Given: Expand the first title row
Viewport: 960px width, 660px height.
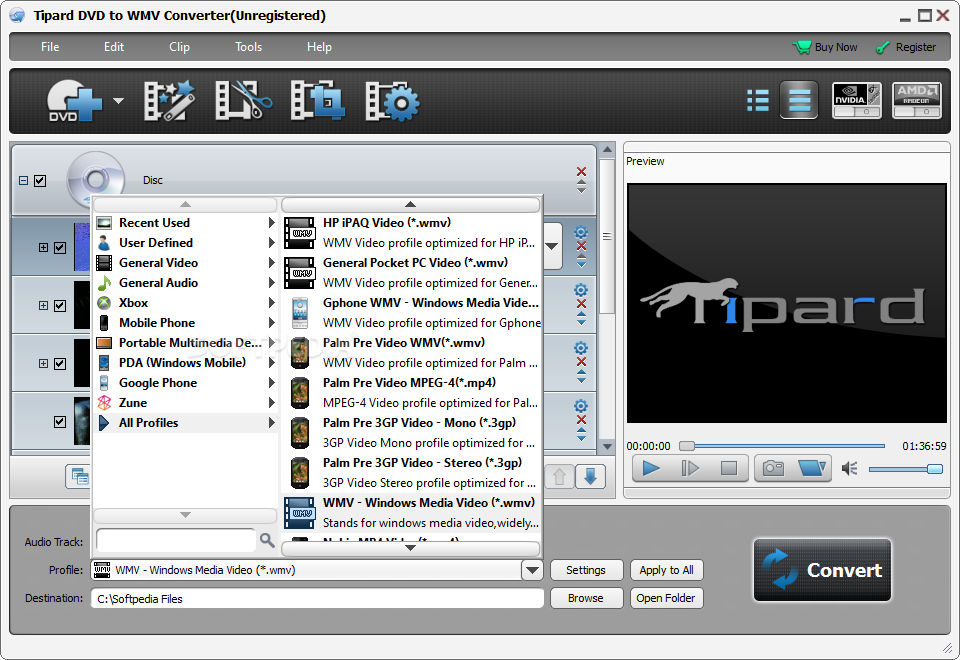Looking at the screenshot, I should click(43, 247).
